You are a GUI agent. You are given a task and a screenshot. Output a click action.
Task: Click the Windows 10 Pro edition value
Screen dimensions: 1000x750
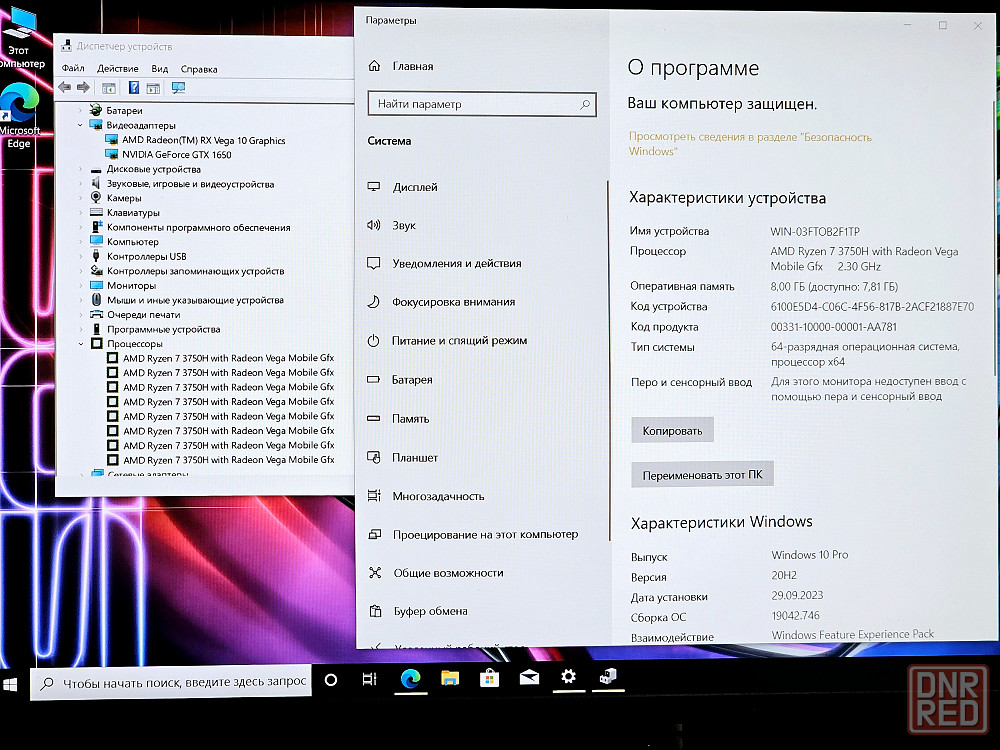810,555
